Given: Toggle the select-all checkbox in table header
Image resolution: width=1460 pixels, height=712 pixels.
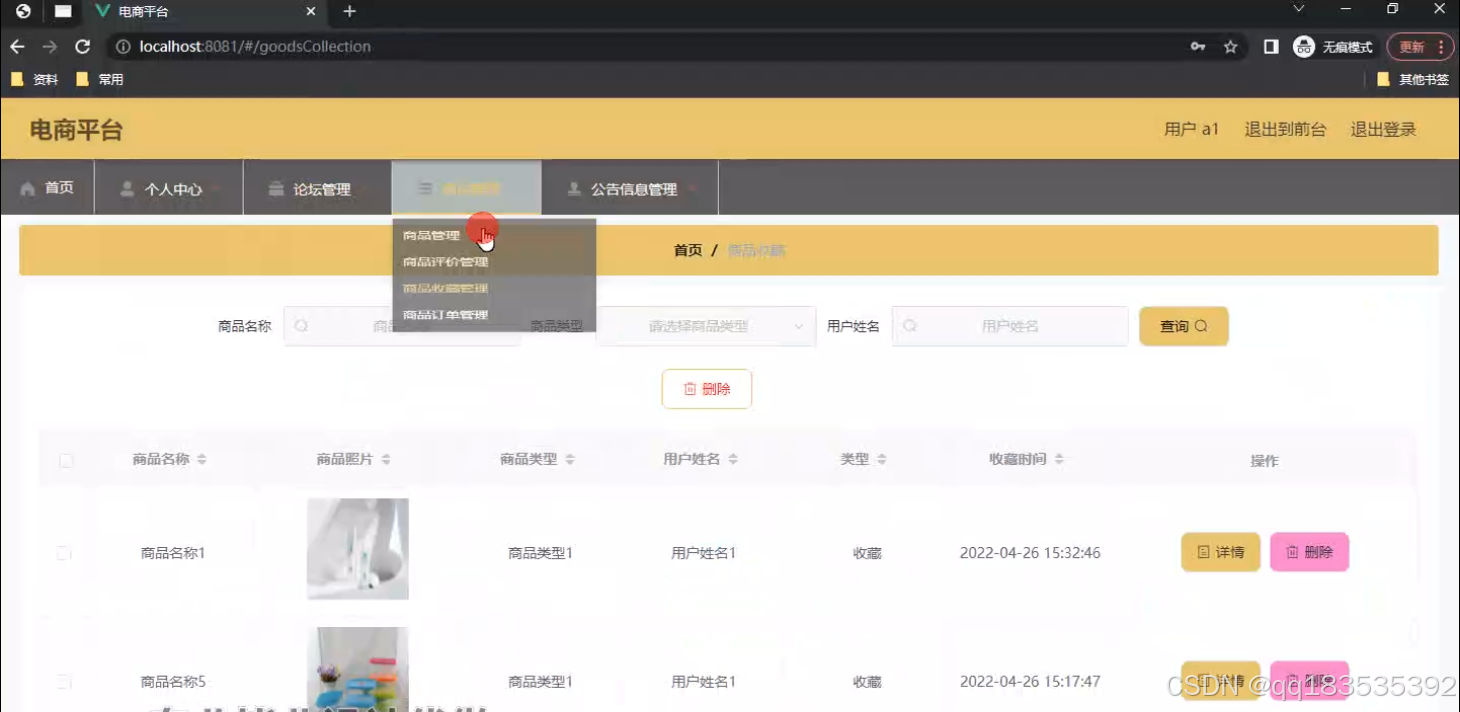Looking at the screenshot, I should click(x=65, y=459).
